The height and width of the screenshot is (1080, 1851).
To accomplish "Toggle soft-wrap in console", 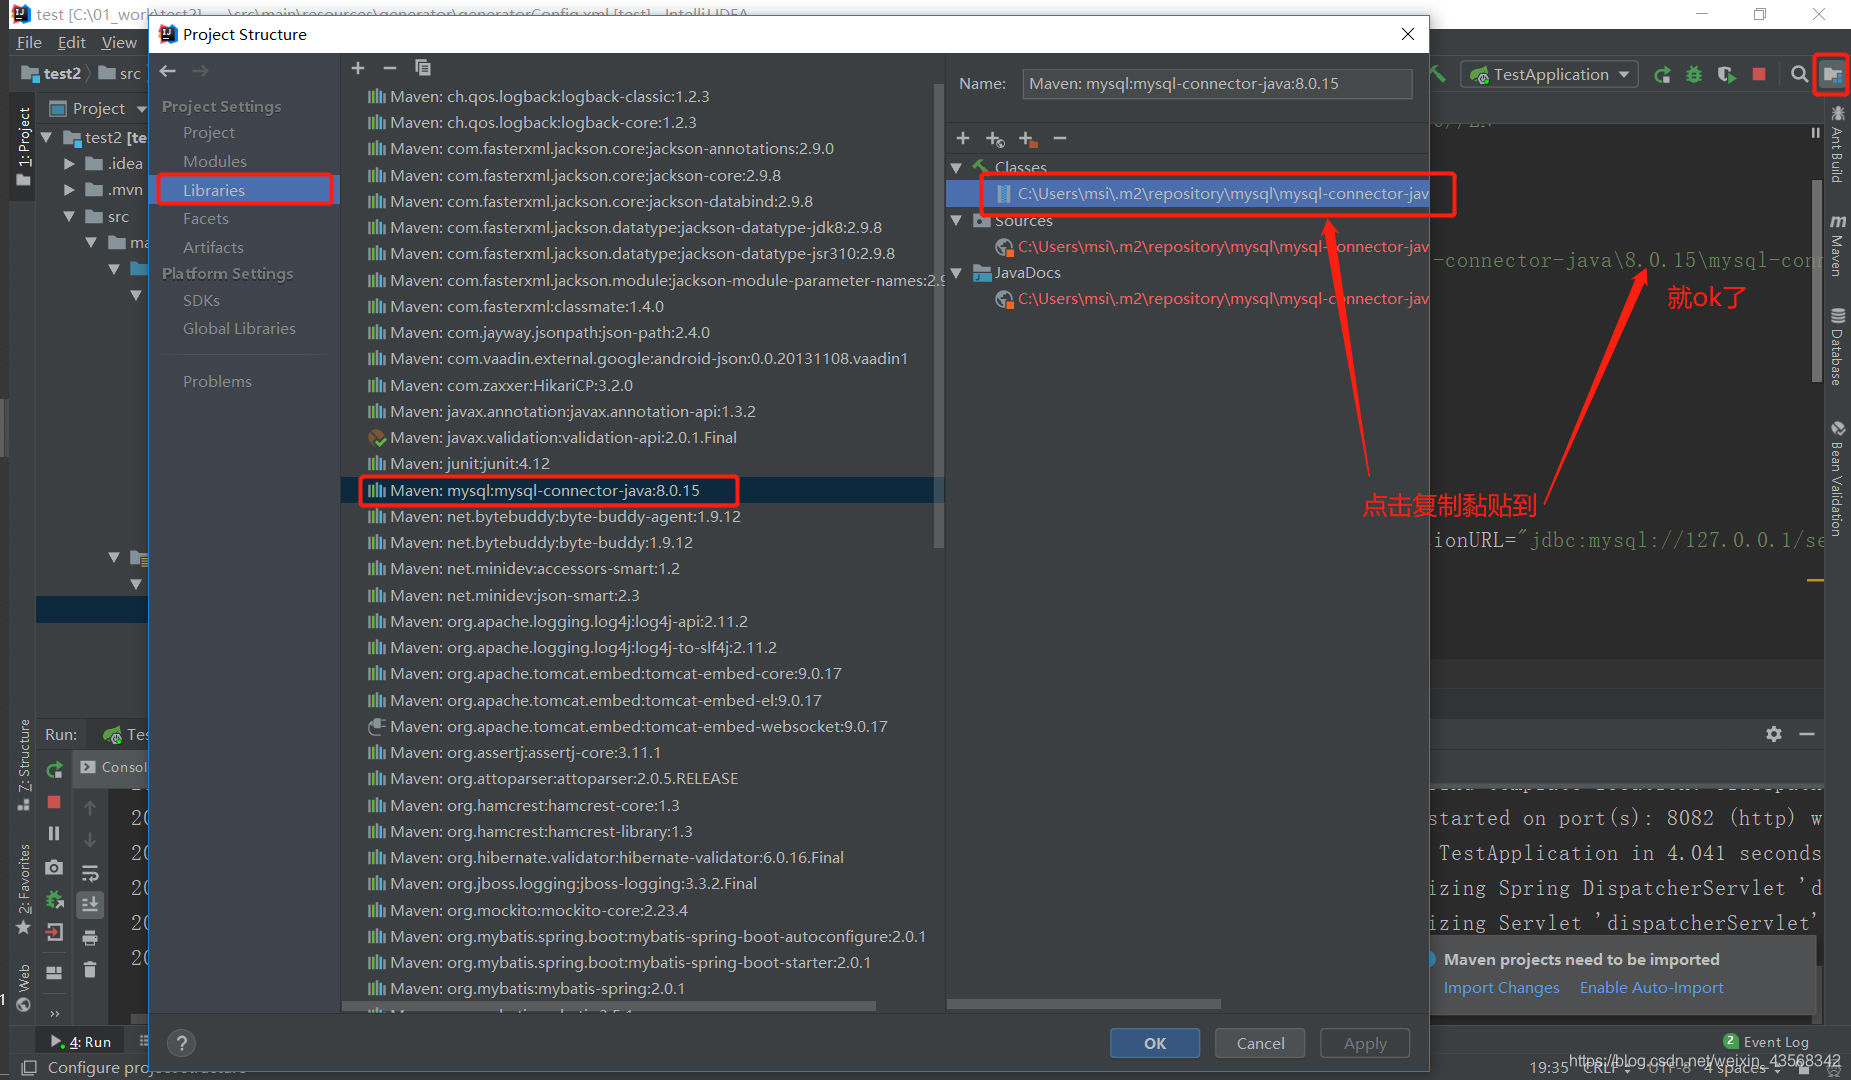I will point(90,873).
